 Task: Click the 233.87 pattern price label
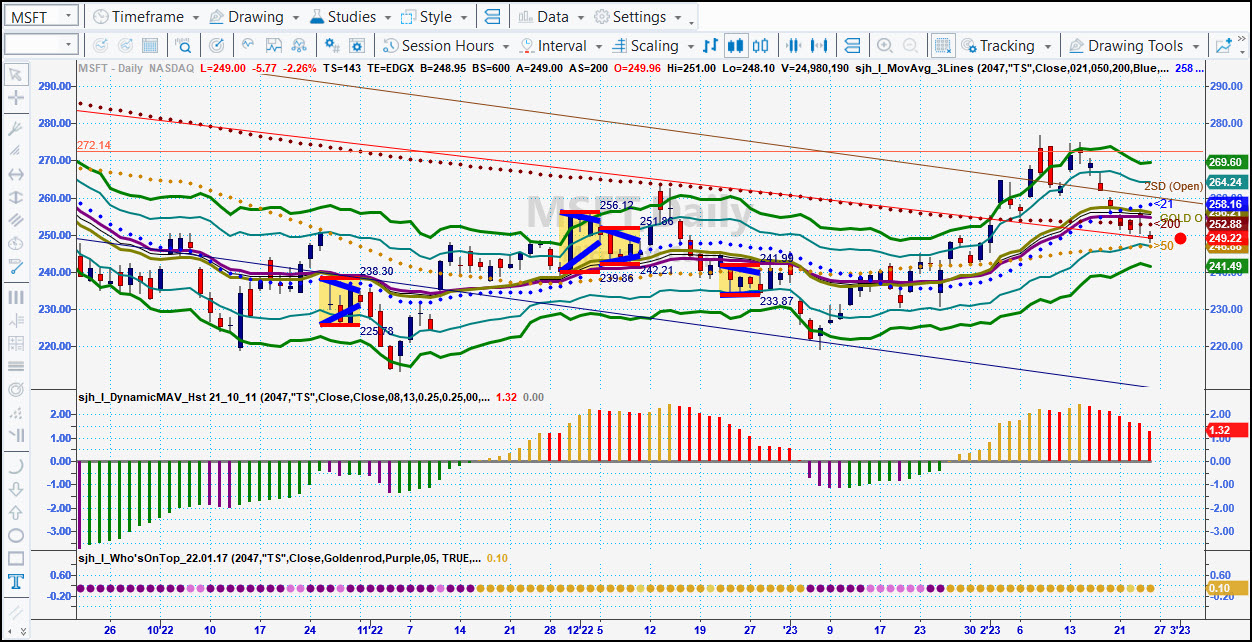[x=776, y=301]
